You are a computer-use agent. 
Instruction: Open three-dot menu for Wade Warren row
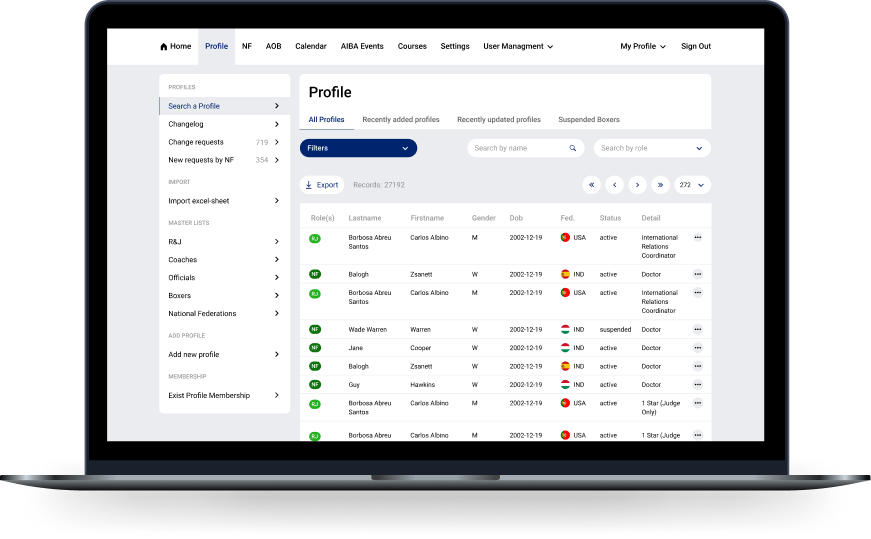pyautogui.click(x=697, y=329)
